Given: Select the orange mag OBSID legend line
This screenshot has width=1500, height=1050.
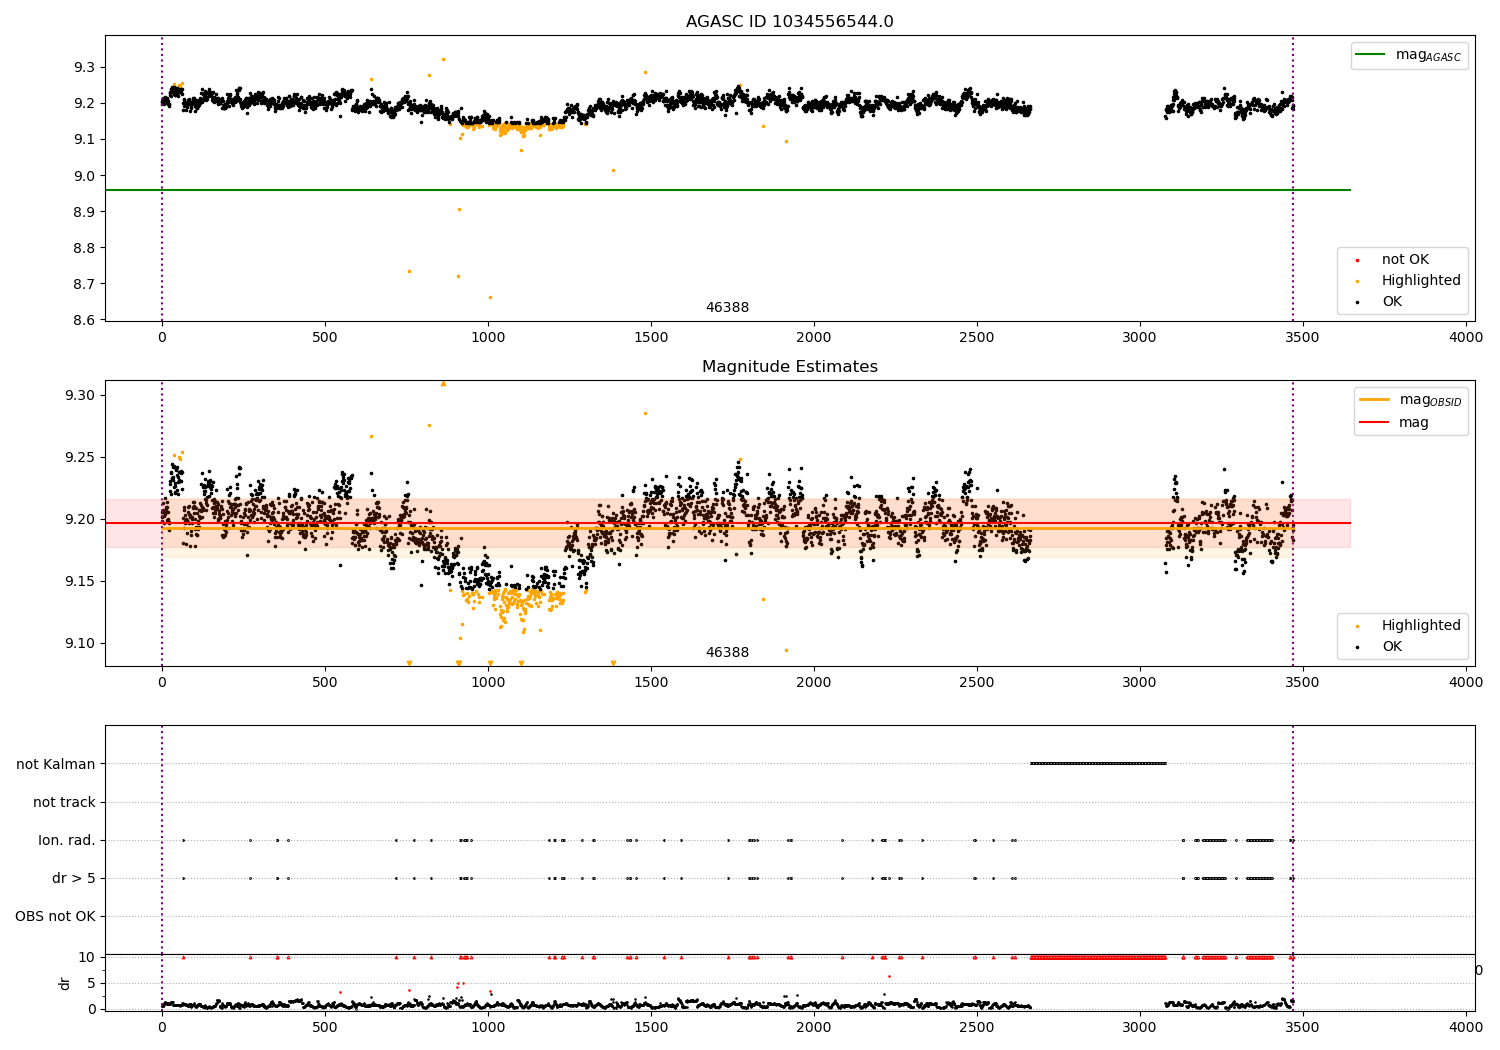Looking at the screenshot, I should click(1375, 400).
